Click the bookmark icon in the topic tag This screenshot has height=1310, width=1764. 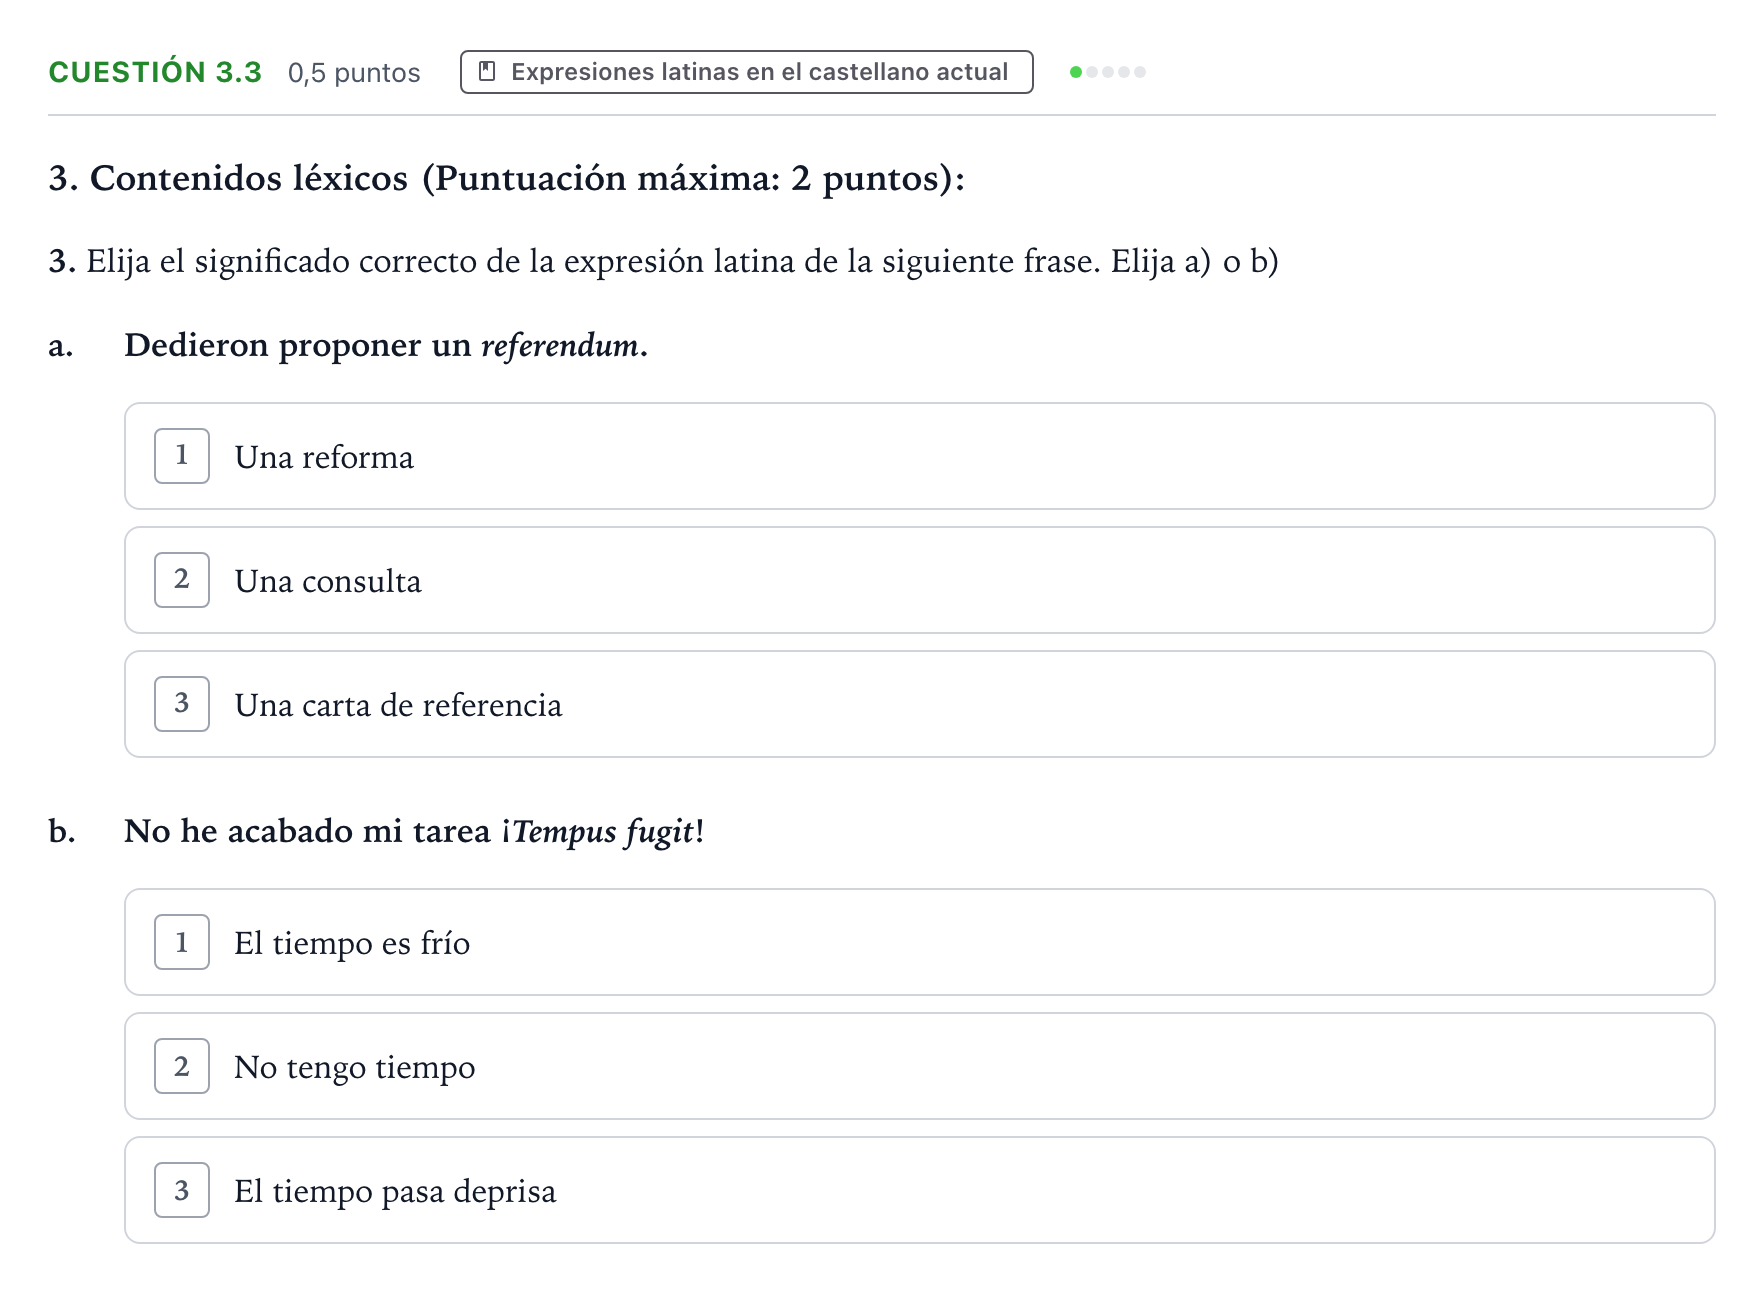tap(487, 72)
